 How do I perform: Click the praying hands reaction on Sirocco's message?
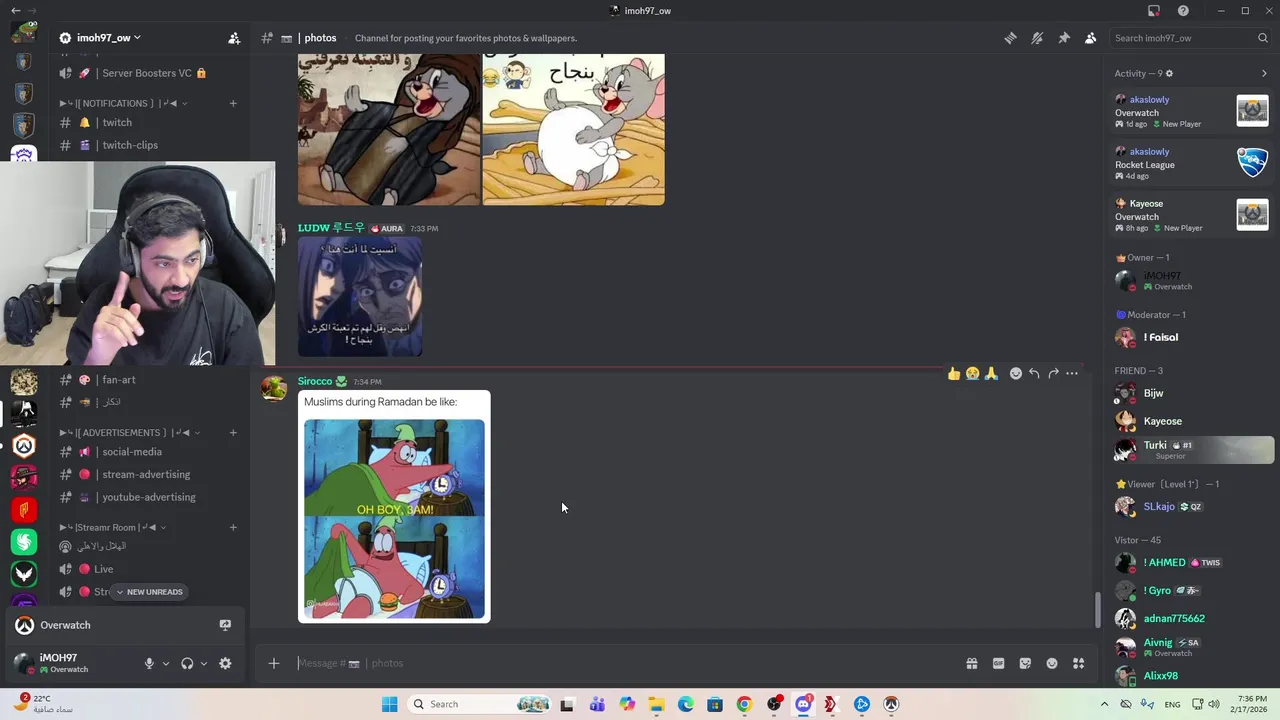991,373
